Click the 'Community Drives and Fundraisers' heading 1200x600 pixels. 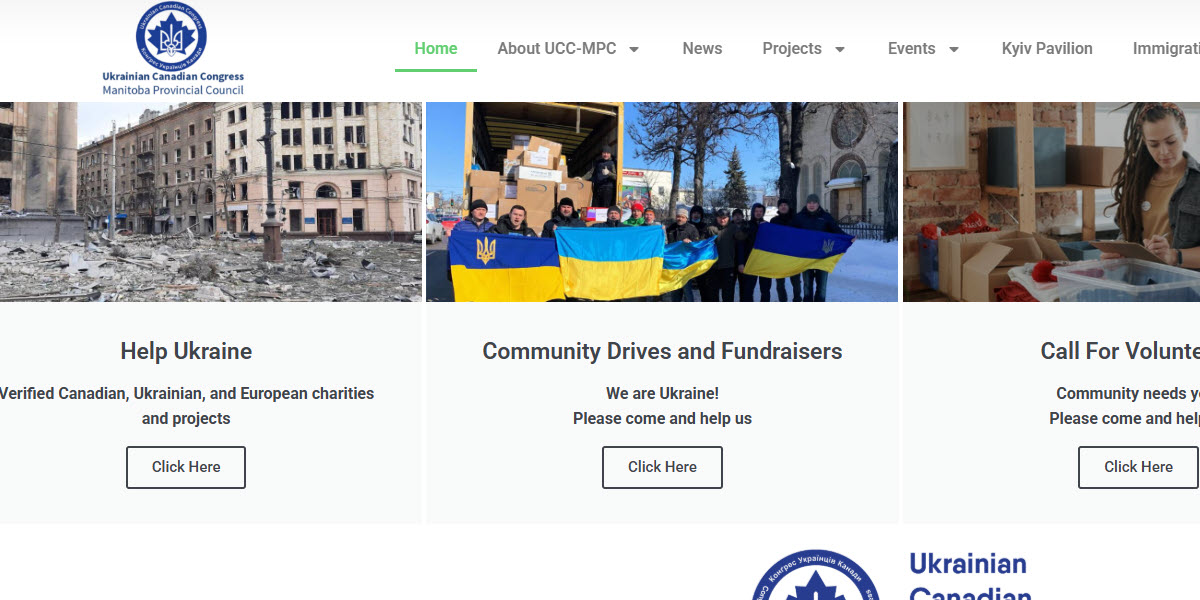tap(662, 351)
